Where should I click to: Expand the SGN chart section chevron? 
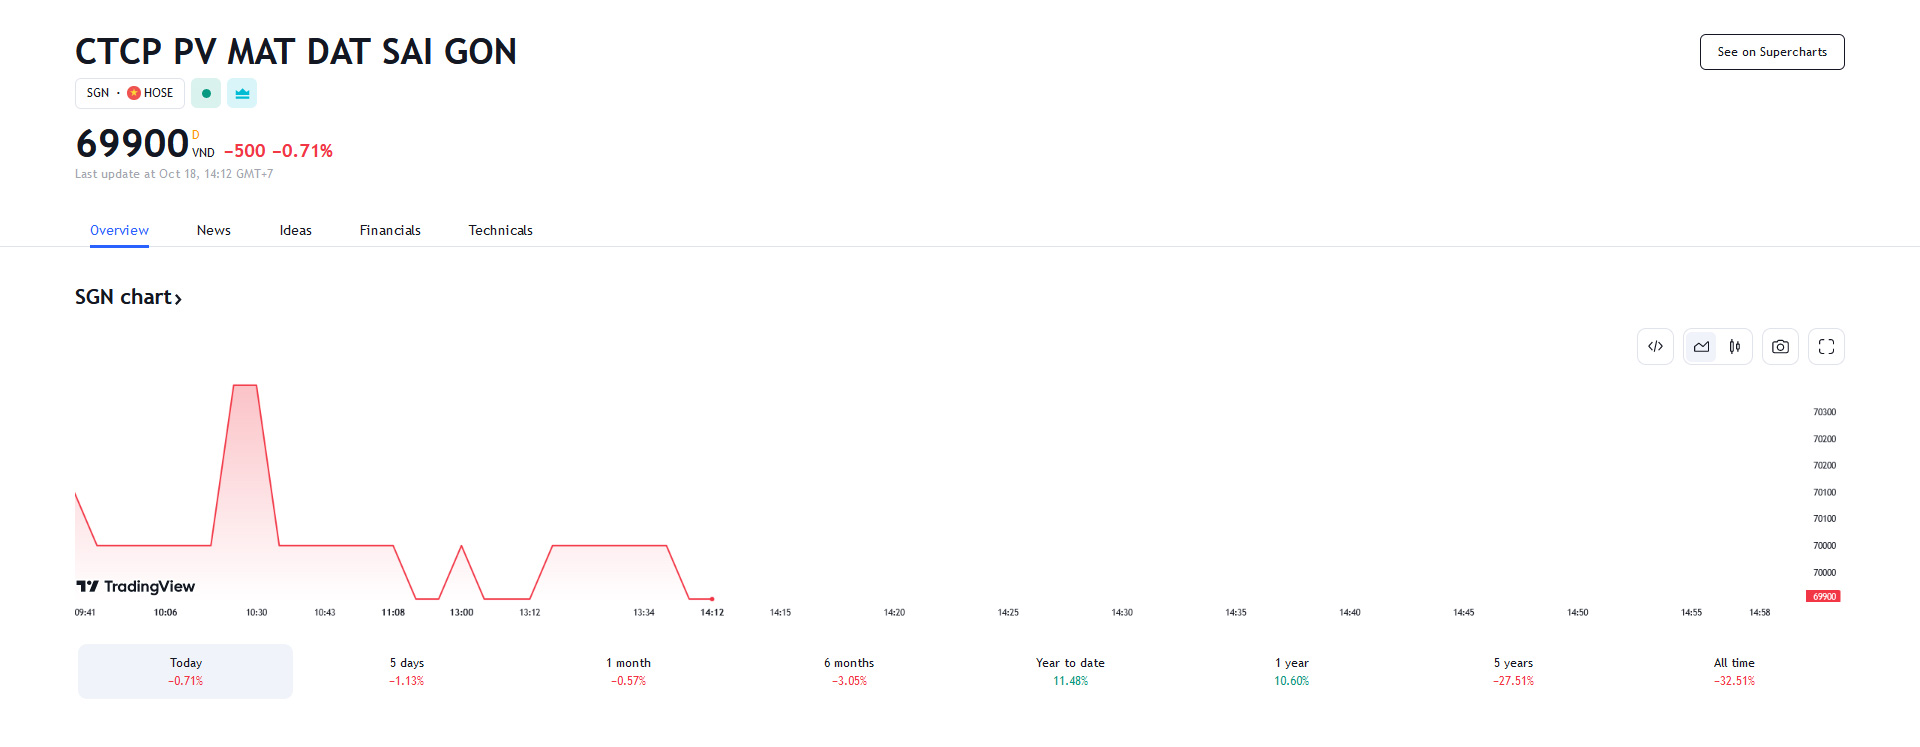point(178,298)
